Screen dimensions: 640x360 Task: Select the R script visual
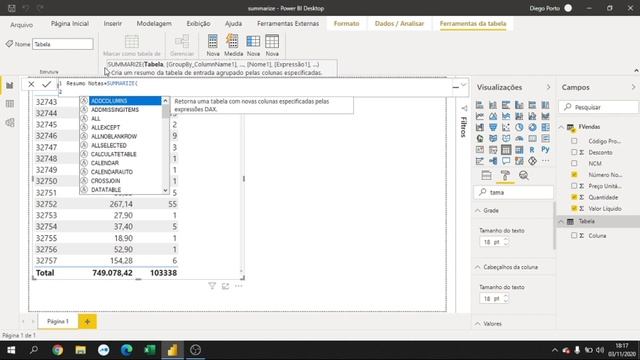point(532,150)
